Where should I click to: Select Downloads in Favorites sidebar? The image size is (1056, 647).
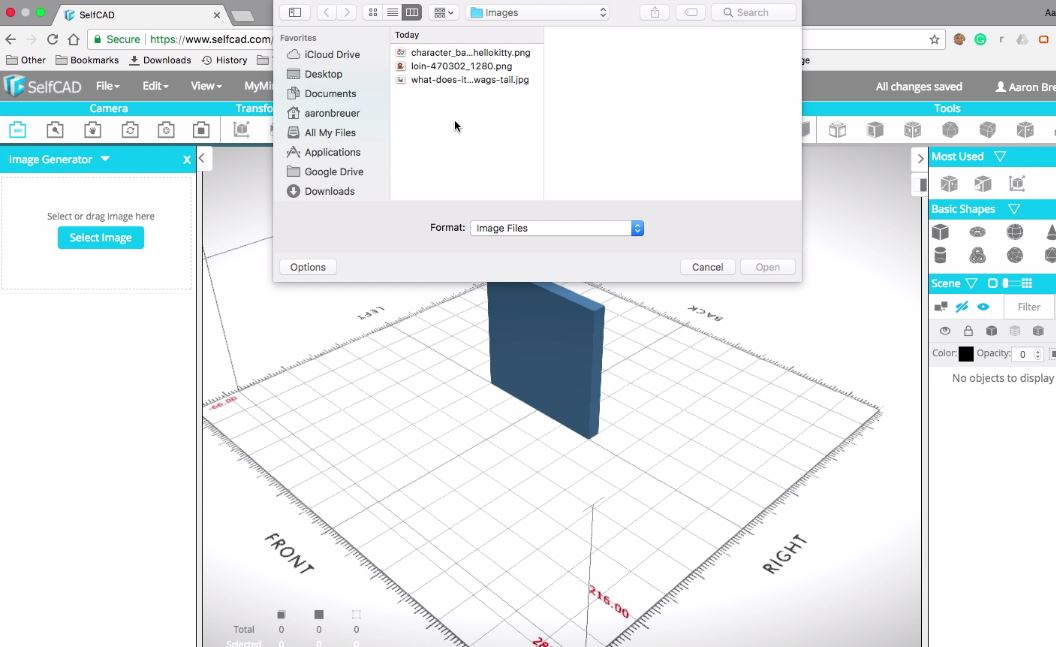coord(321,191)
